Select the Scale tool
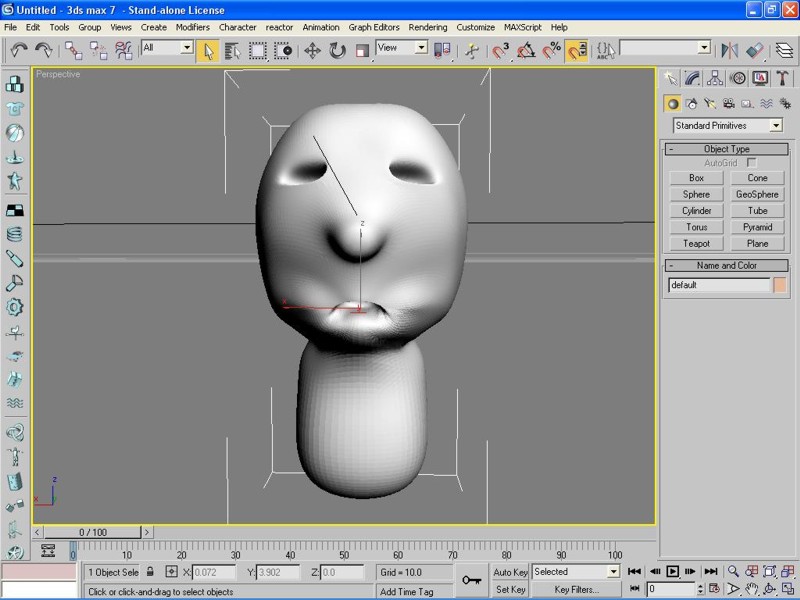The width and height of the screenshot is (800, 600). [362, 51]
